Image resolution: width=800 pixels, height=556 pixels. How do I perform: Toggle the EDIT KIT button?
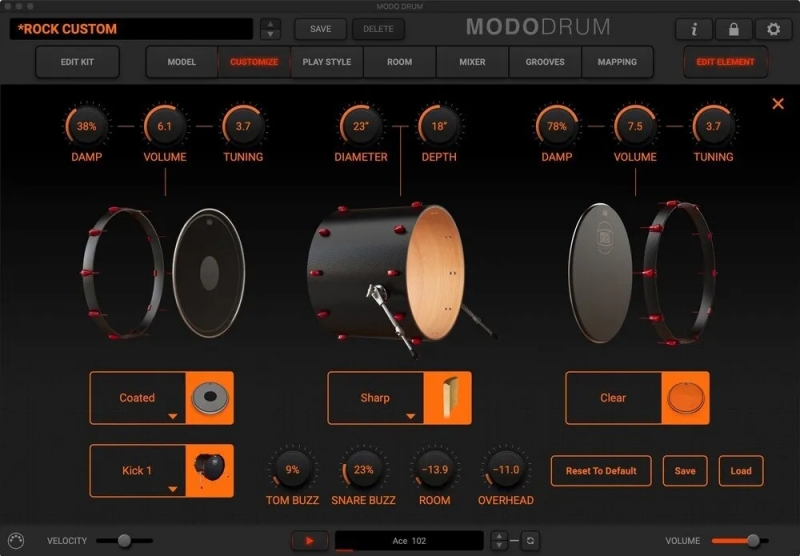(x=77, y=62)
